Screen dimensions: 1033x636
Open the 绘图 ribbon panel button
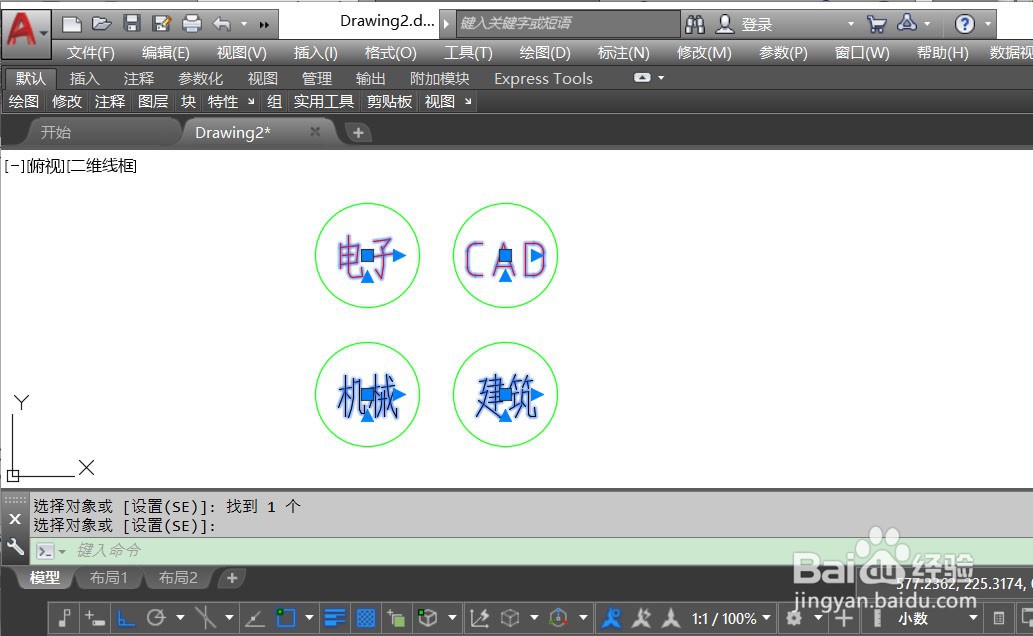point(24,101)
